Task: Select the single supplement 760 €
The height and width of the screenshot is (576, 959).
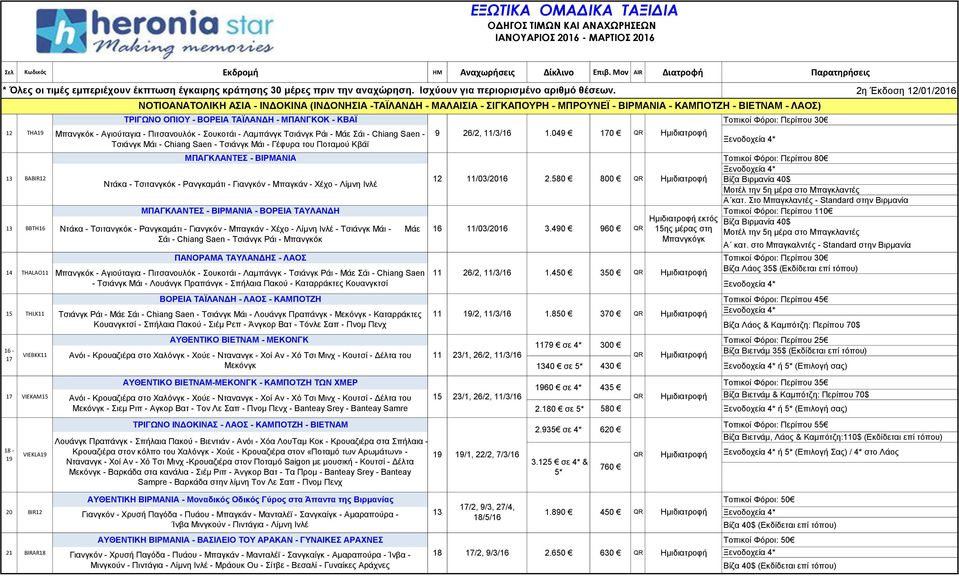Action: click(x=610, y=467)
